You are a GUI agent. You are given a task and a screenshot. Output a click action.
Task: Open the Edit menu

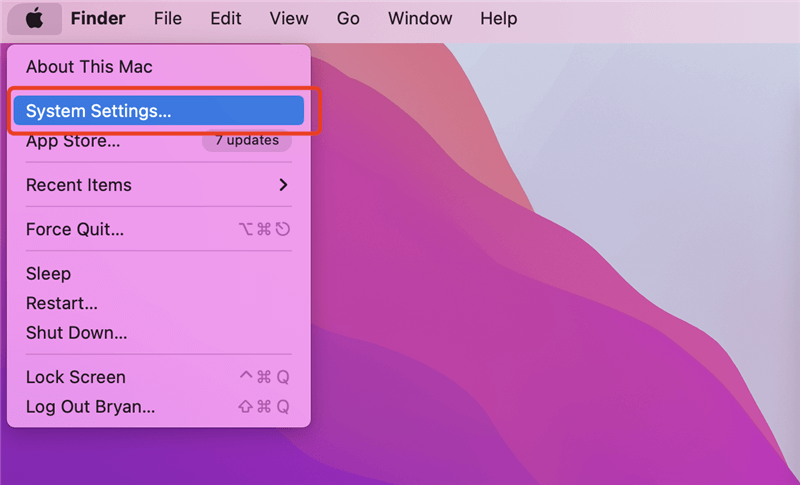pyautogui.click(x=226, y=19)
